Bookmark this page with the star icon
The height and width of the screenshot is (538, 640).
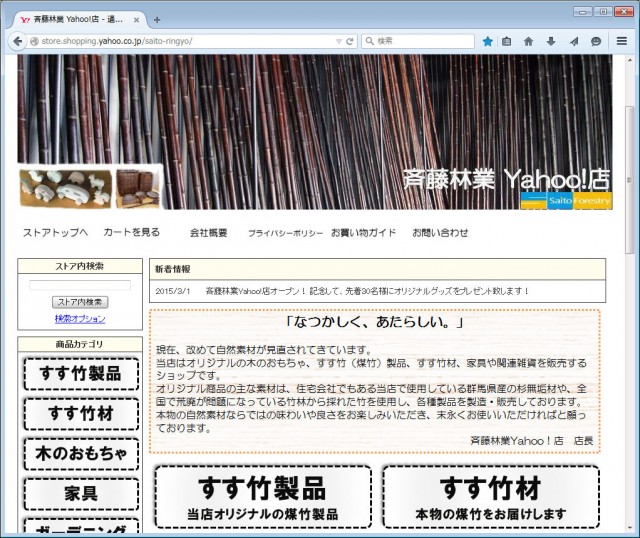tap(487, 41)
